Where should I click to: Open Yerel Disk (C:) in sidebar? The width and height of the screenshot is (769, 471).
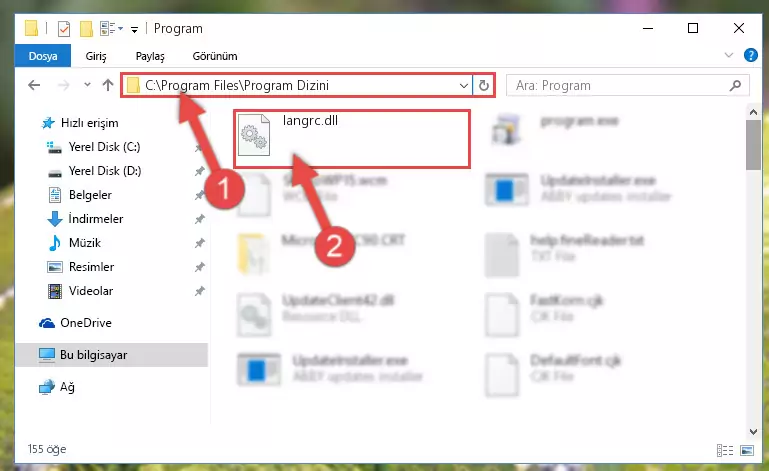coord(104,147)
